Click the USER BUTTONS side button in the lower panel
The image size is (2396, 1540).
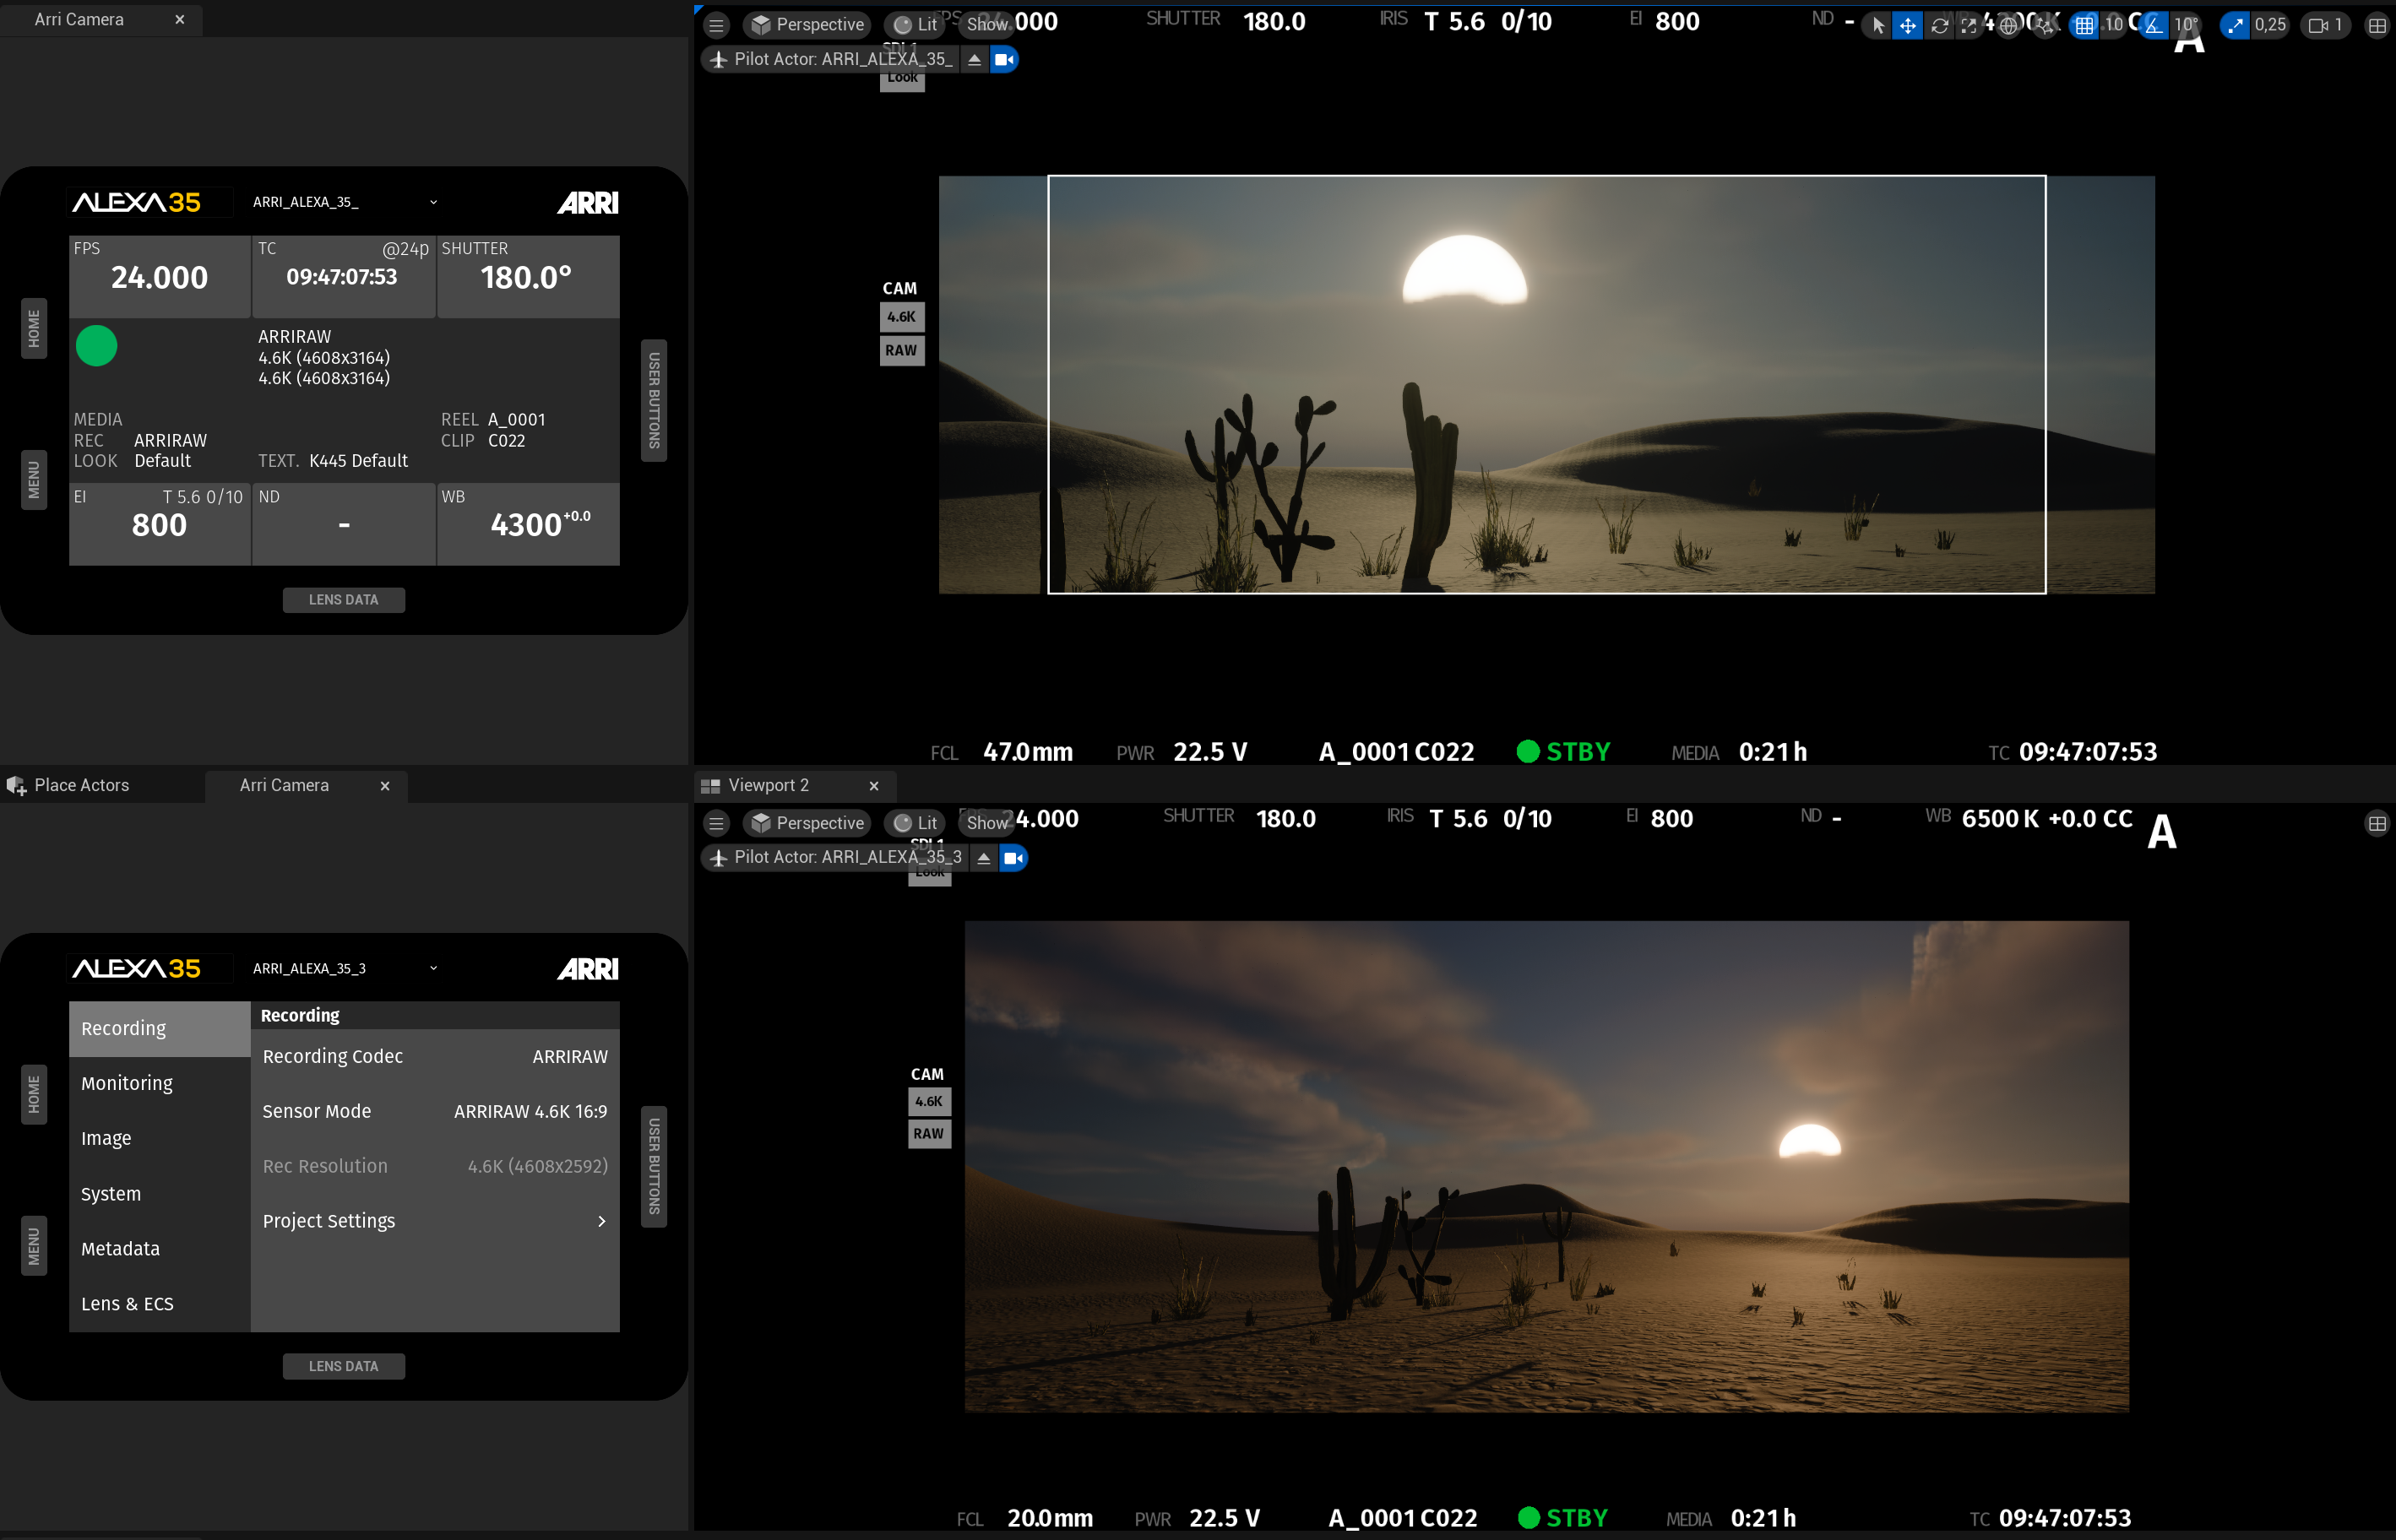tap(654, 1166)
